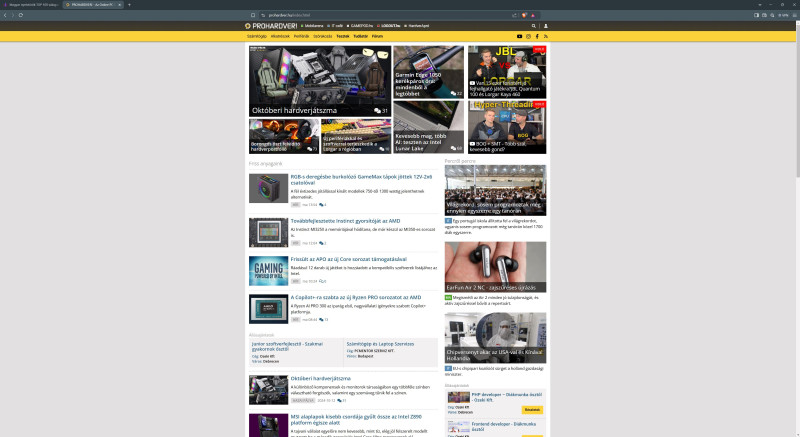This screenshot has height=437, width=800.
Task: Click the browser back arrow
Action: [x=5, y=15]
